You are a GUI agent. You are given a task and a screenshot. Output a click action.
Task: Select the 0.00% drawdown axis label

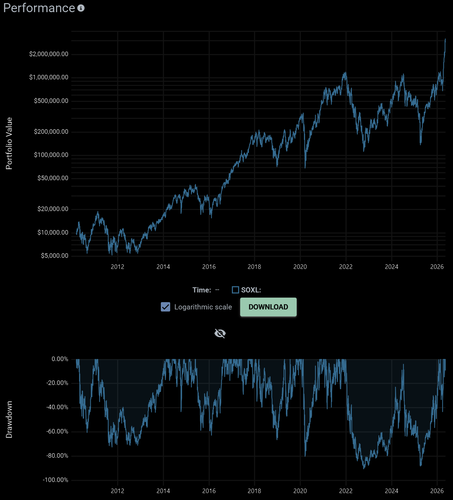tap(60, 359)
